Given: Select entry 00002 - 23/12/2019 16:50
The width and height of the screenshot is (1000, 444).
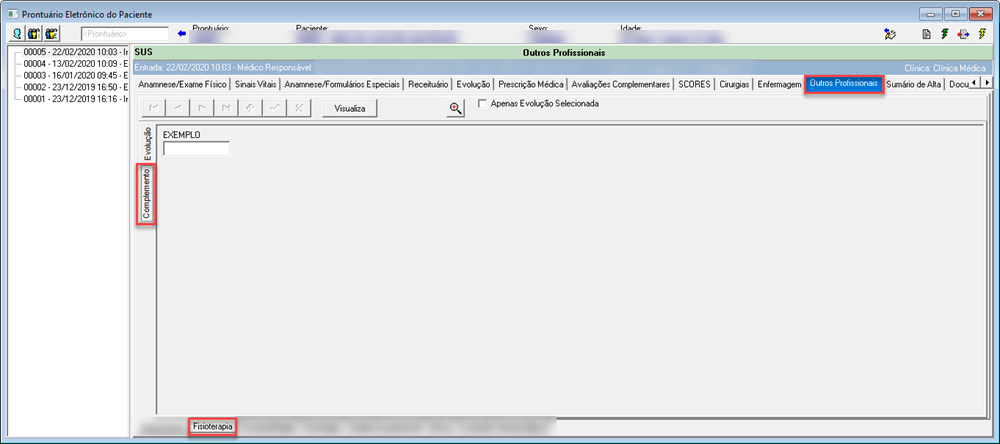Looking at the screenshot, I should pyautogui.click(x=76, y=87).
